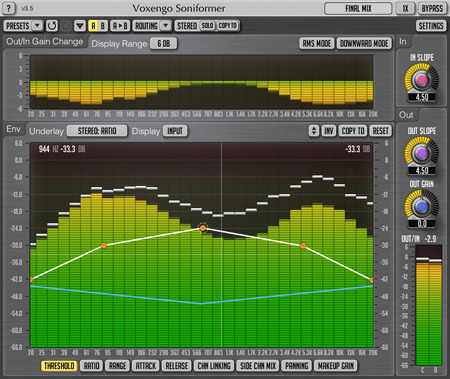This screenshot has height=379, width=450.
Task: Select the Attack parameter tab
Action: [x=146, y=366]
